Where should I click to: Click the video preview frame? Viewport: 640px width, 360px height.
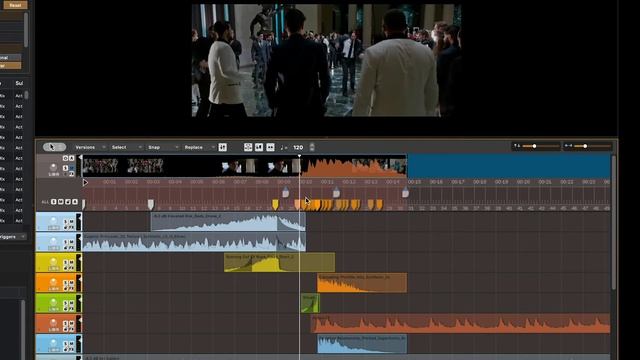[327, 60]
